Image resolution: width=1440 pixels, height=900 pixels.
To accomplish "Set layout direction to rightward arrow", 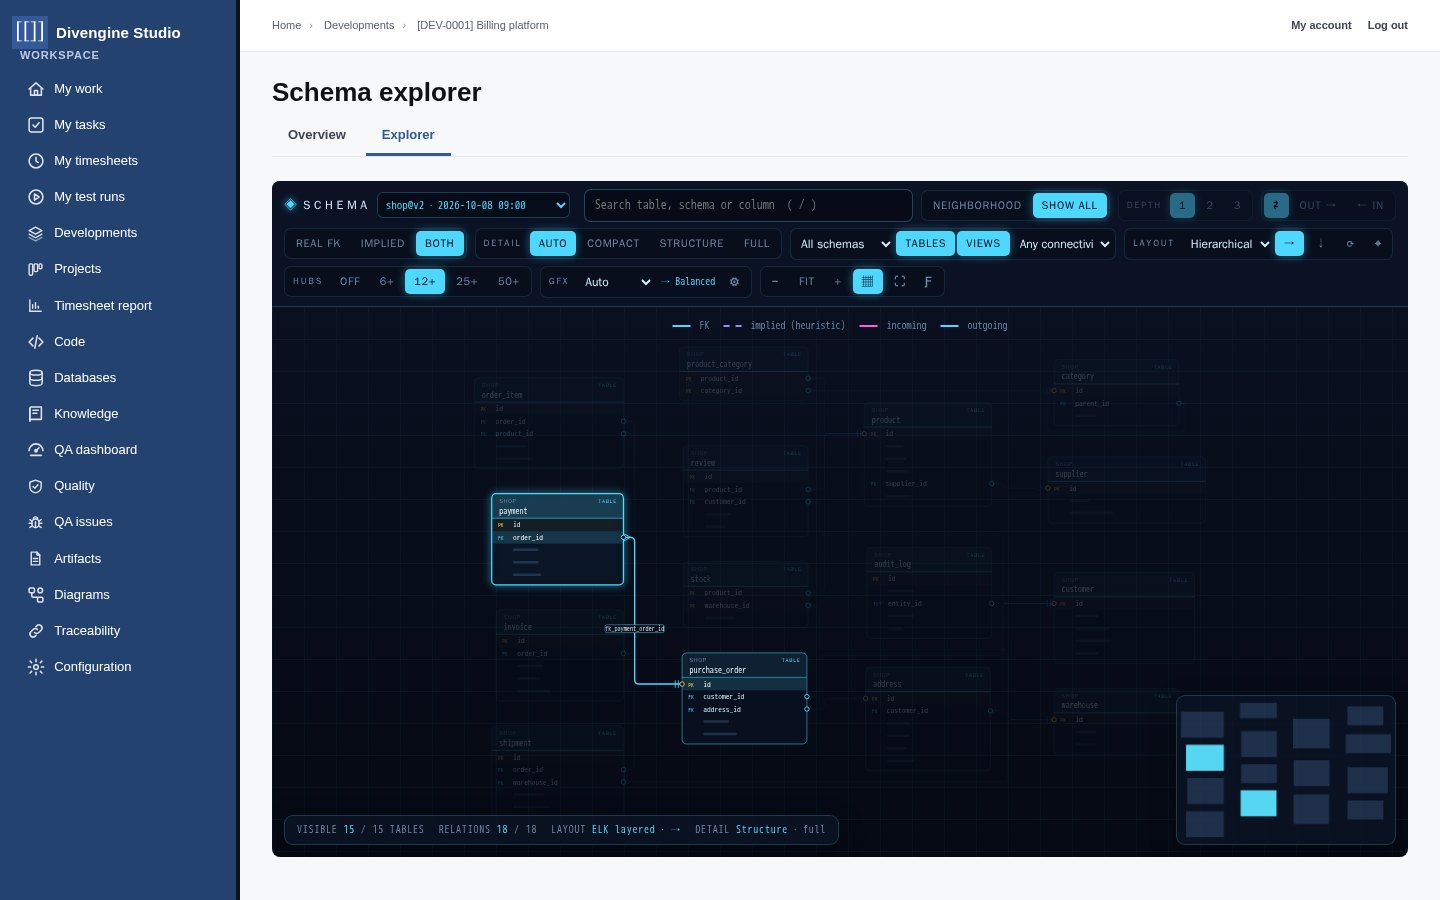I will click(1289, 244).
